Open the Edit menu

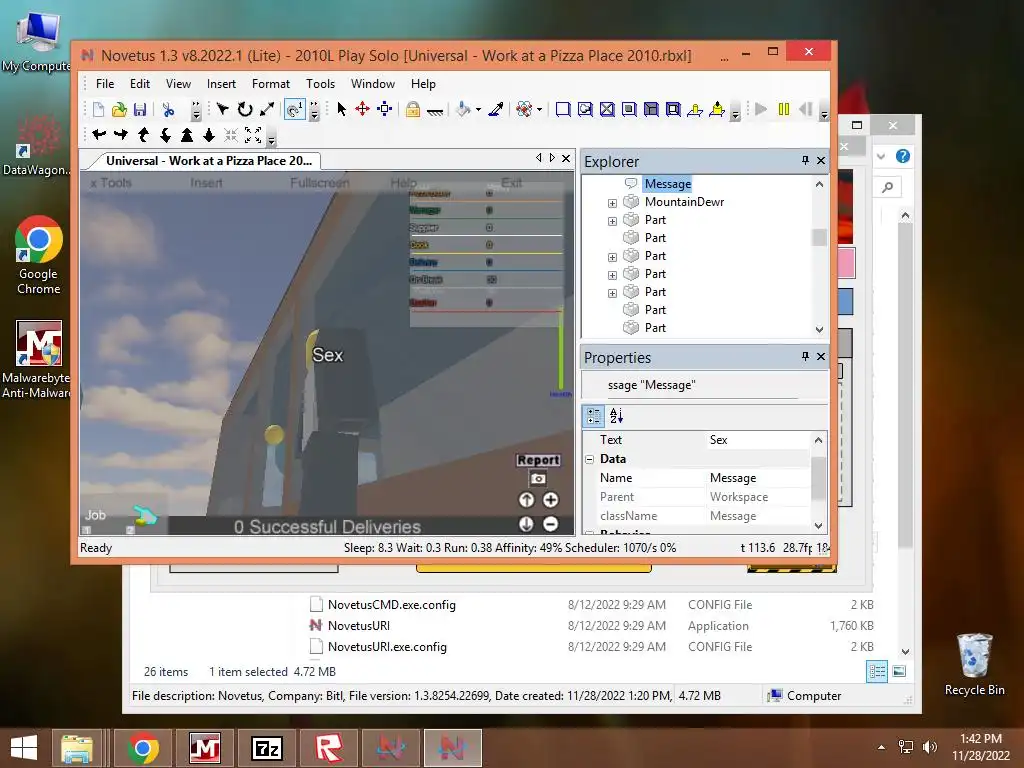pos(140,84)
